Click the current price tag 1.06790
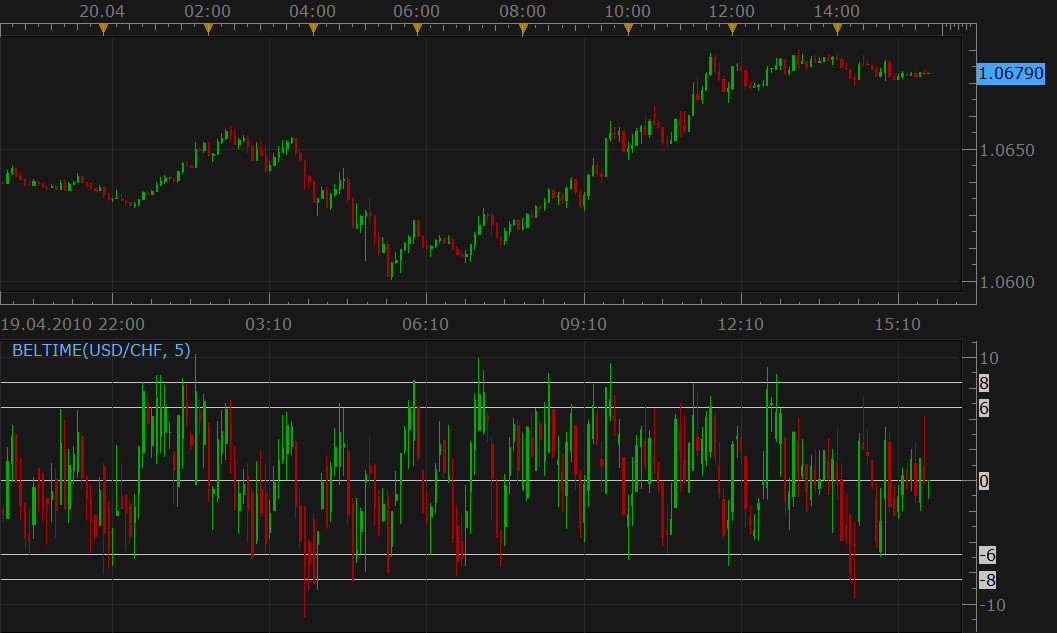The height and width of the screenshot is (633, 1057). [1010, 73]
